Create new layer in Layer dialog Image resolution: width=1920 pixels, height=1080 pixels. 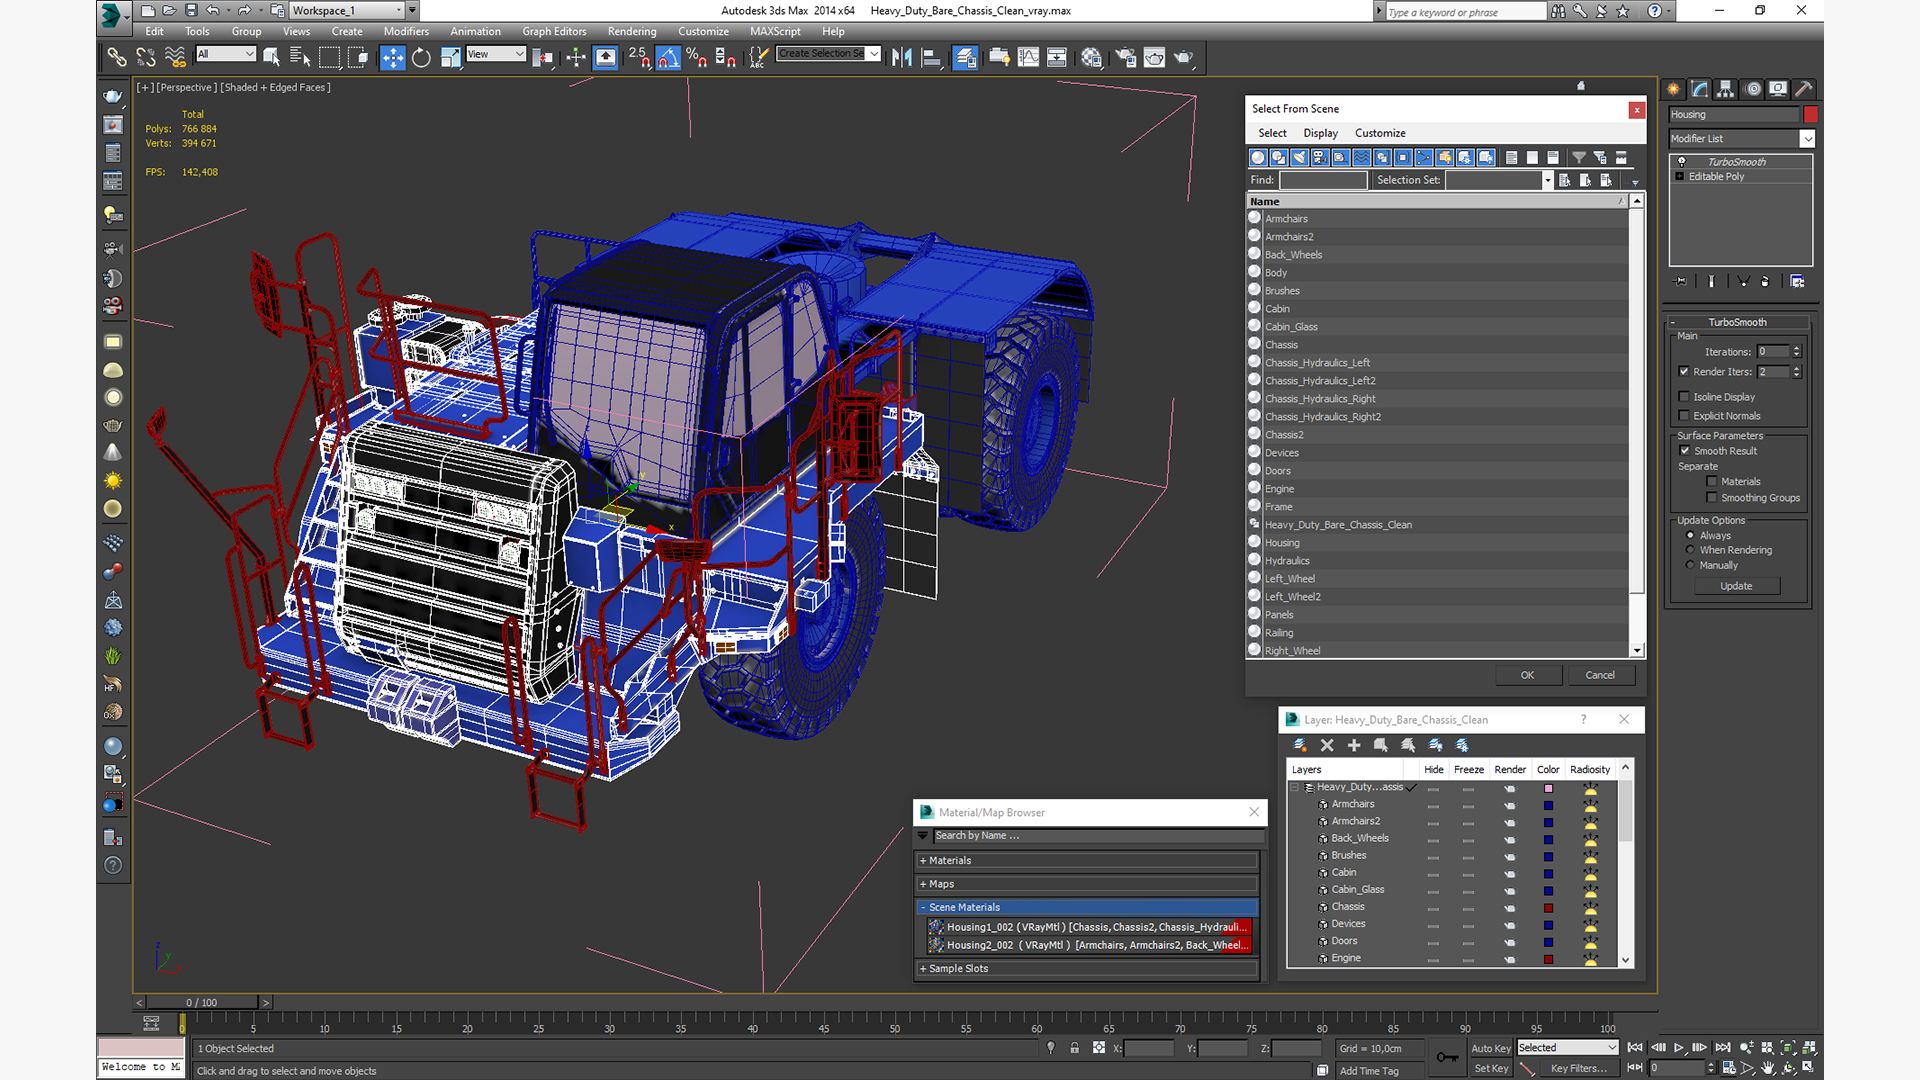tap(1300, 745)
